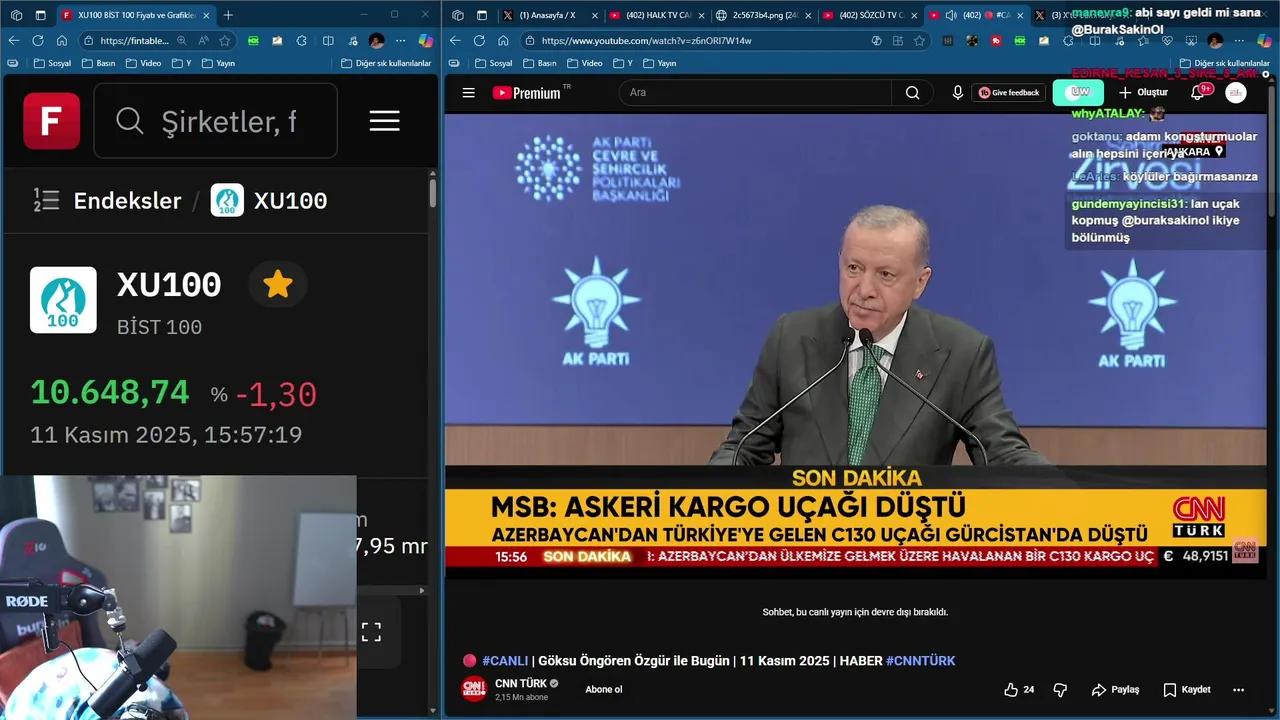The height and width of the screenshot is (720, 1280).
Task: Open the CNN TÜRK channel name link
Action: [521, 683]
